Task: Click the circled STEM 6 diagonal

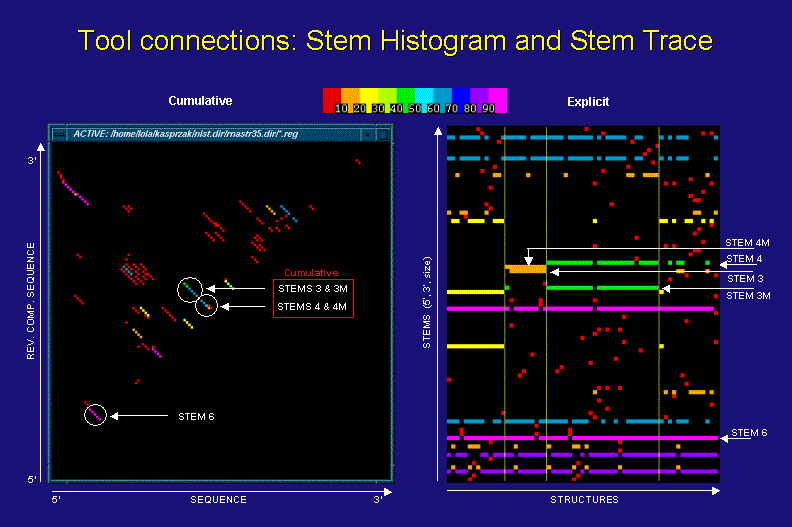Action: 94,413
